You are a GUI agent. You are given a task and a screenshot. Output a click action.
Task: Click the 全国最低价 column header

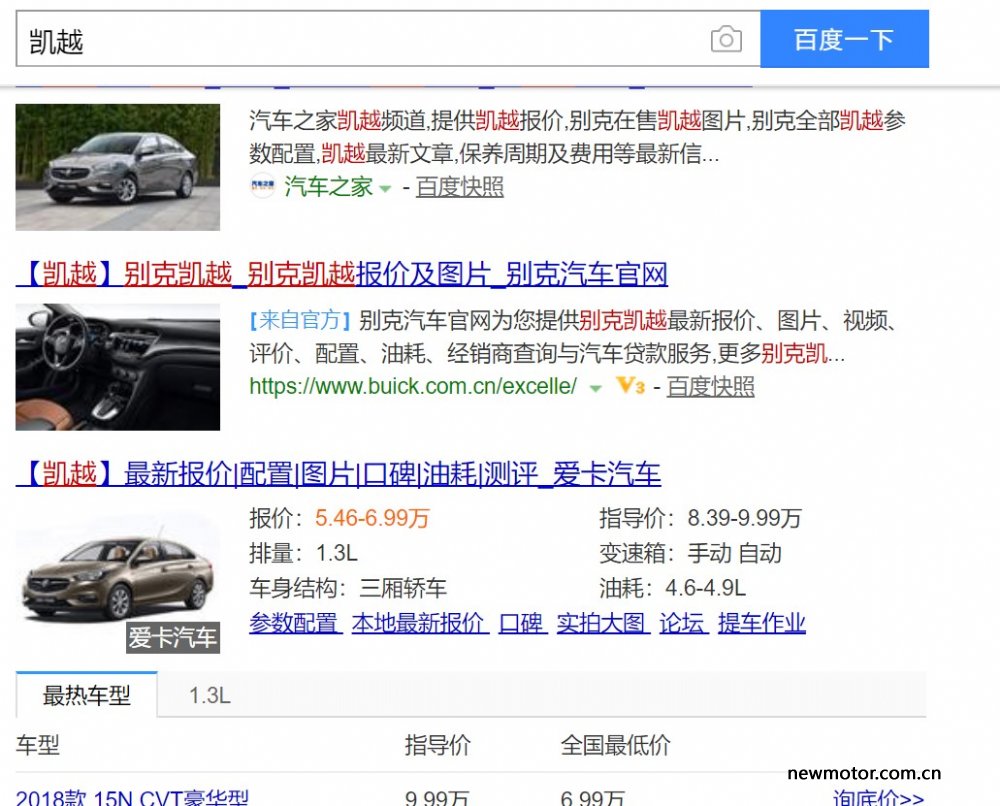[x=615, y=745]
